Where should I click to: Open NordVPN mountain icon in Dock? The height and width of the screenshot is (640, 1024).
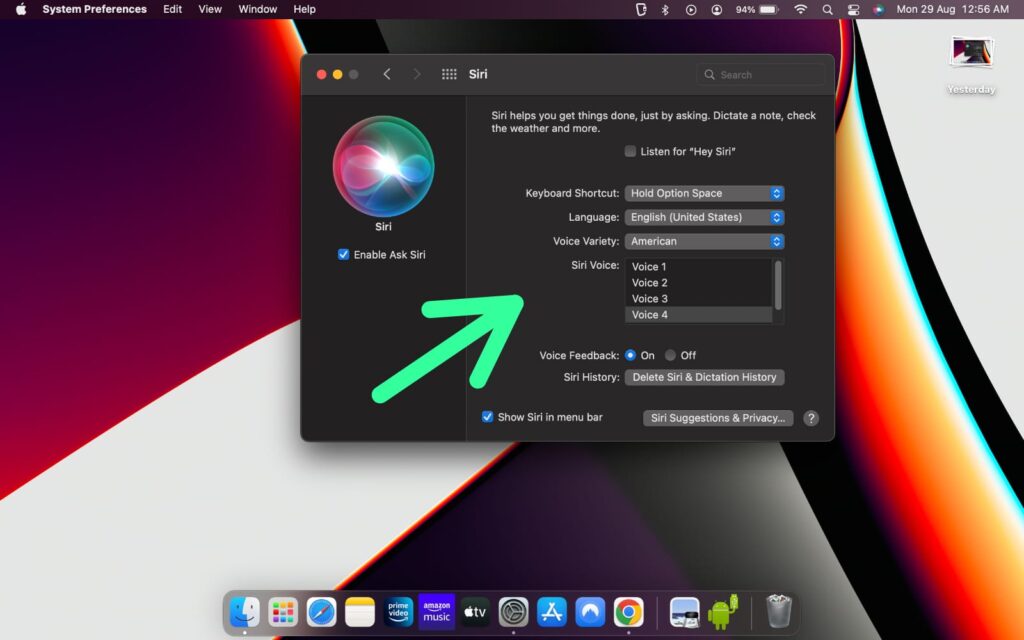coord(590,612)
